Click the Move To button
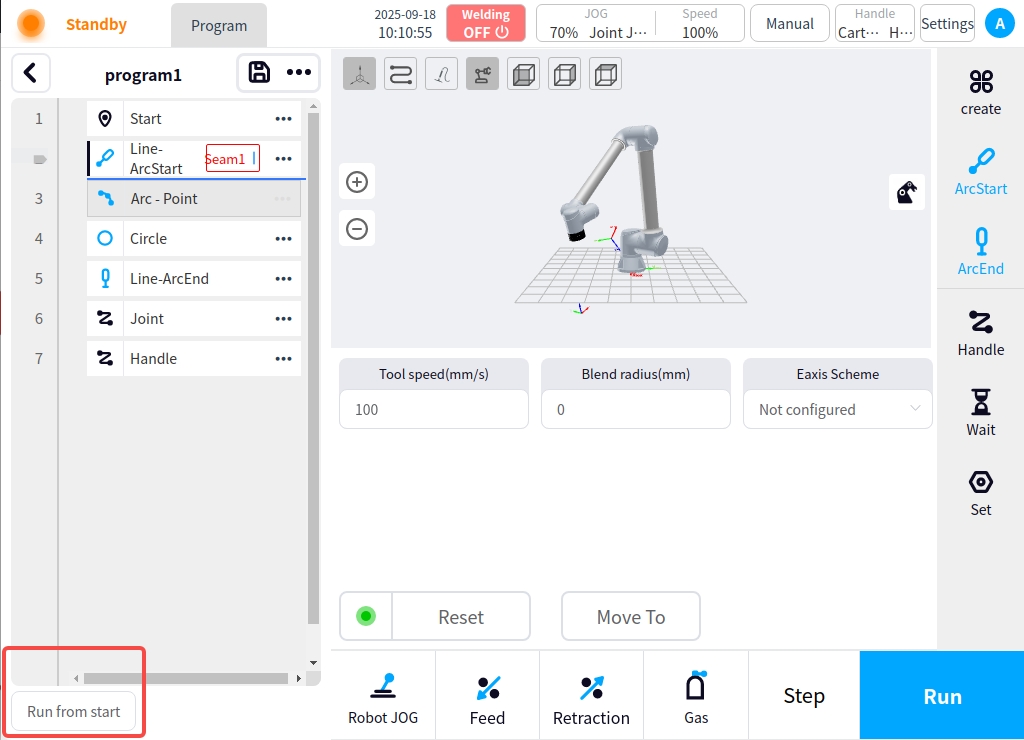 click(x=630, y=617)
